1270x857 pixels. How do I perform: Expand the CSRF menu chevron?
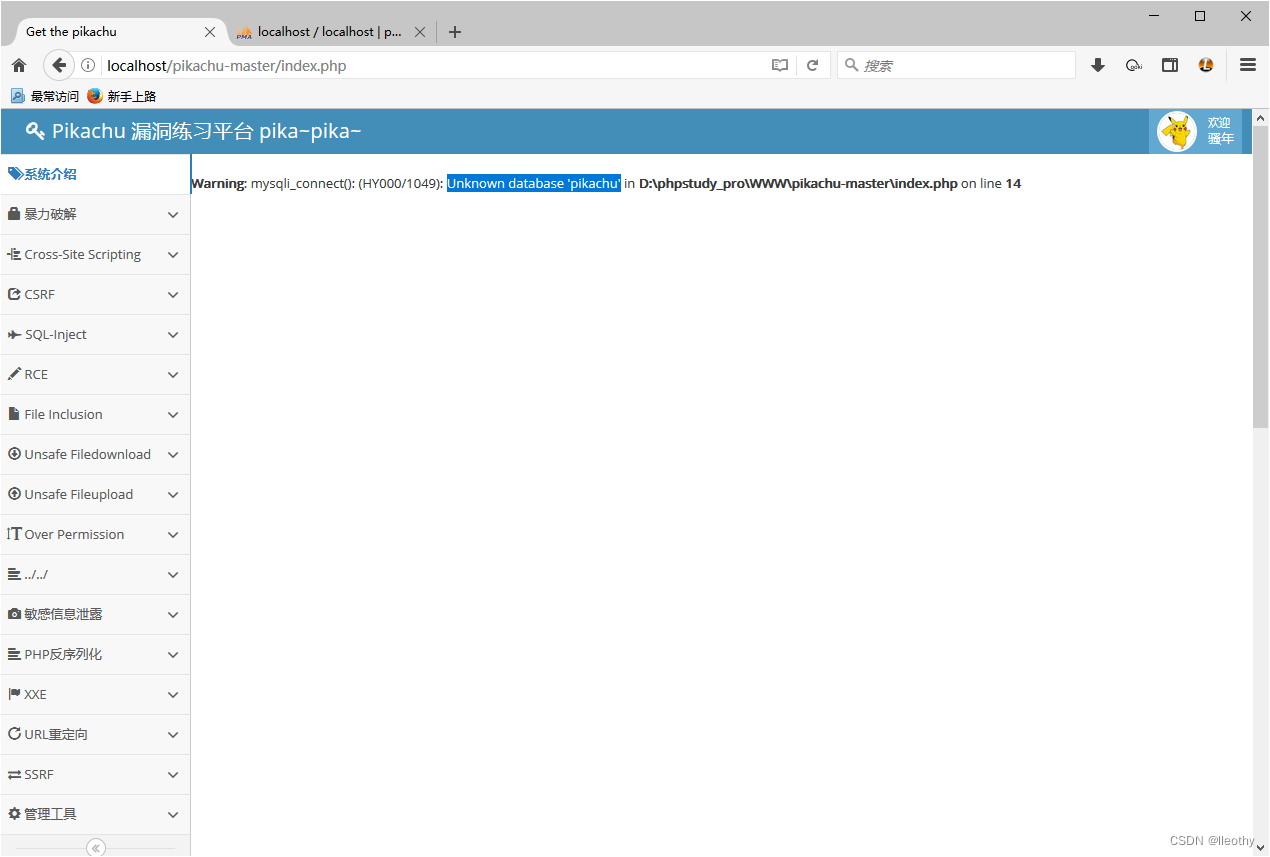(x=173, y=295)
